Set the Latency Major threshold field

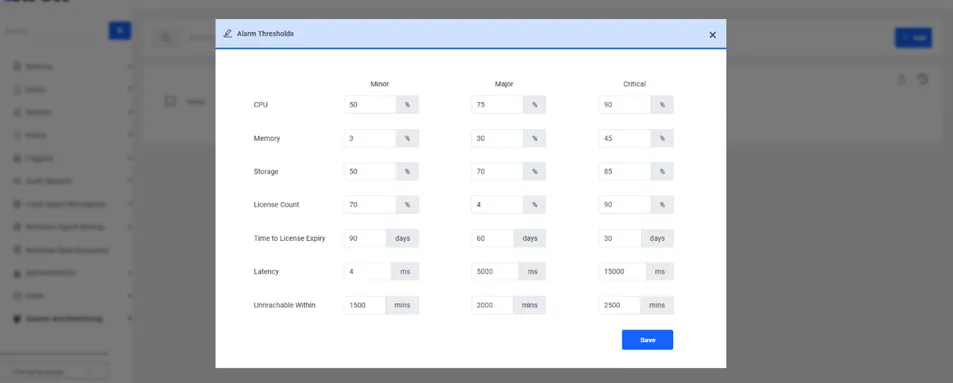click(x=495, y=271)
